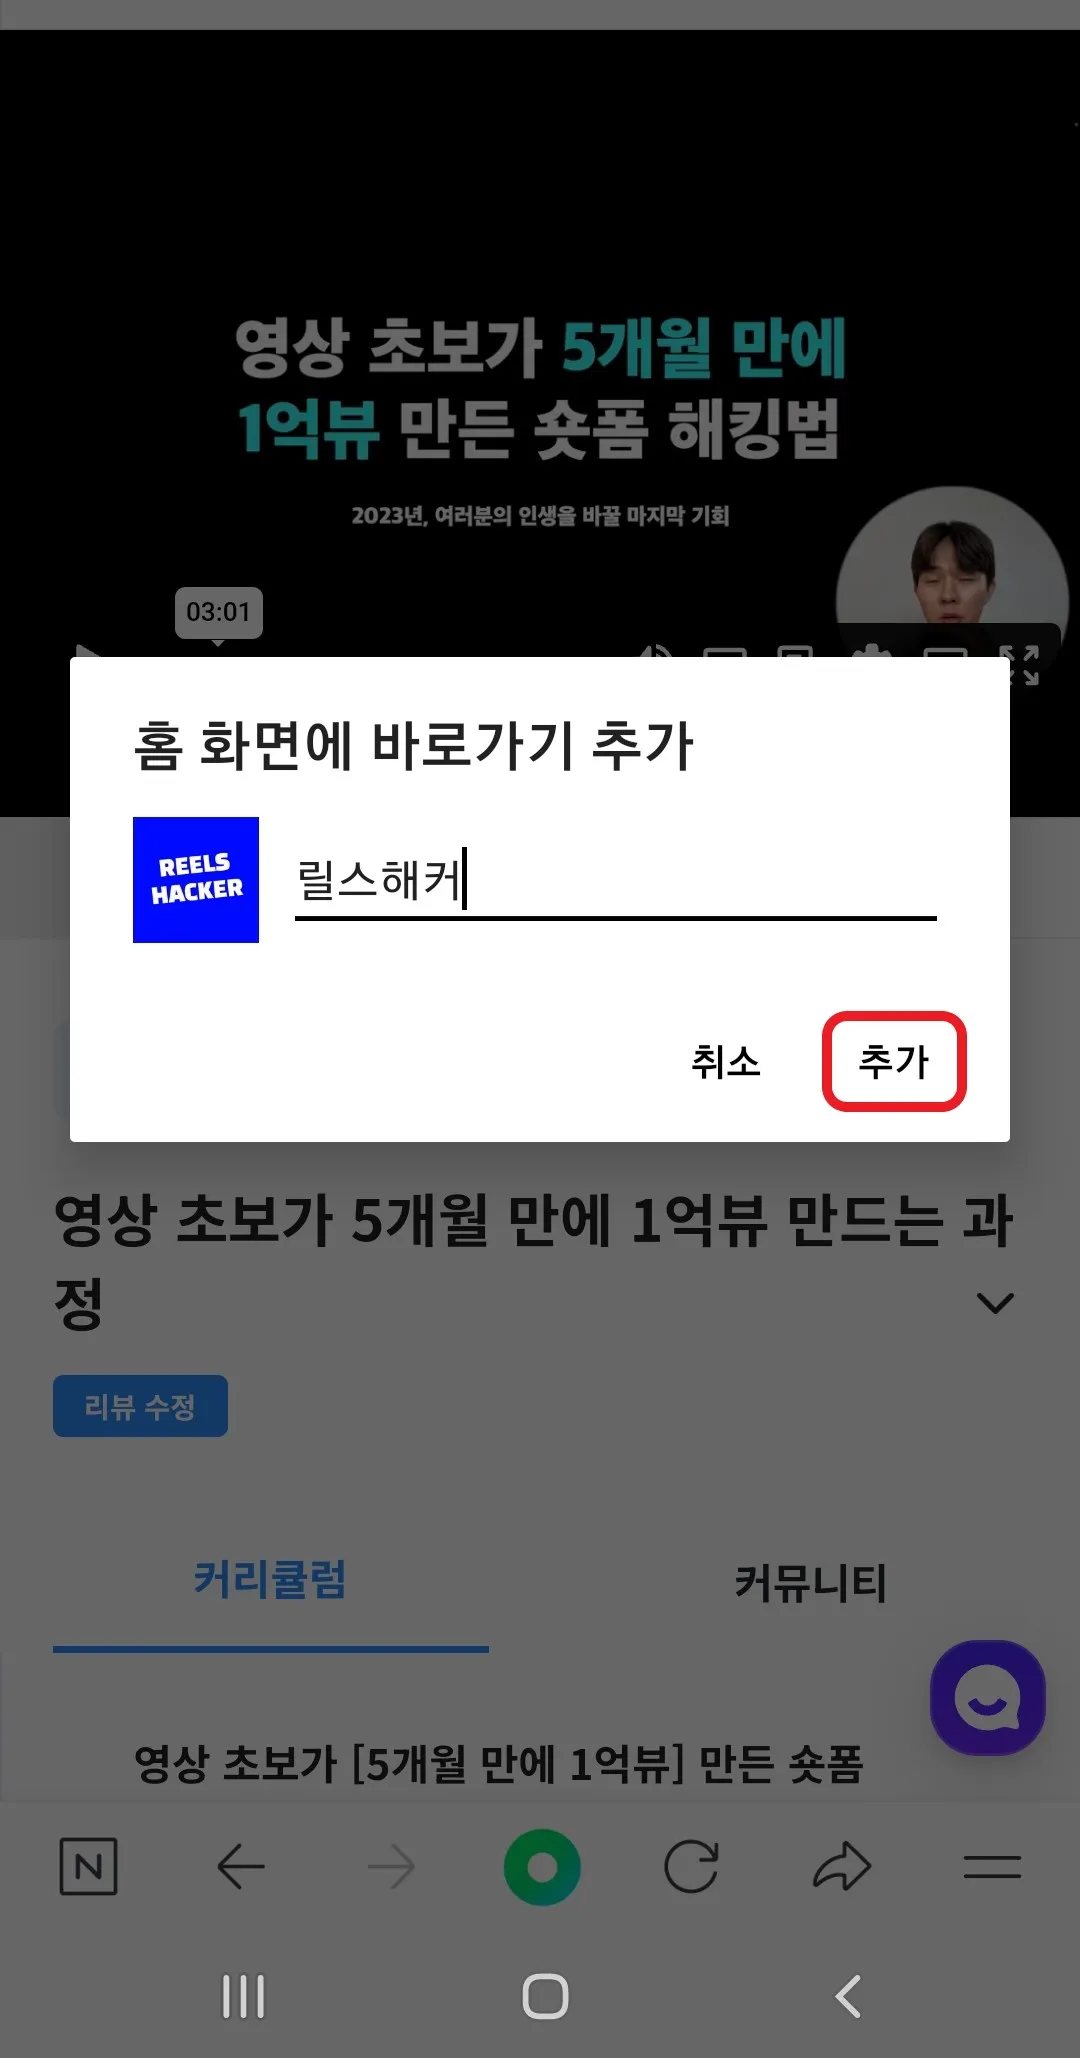Open the purple chat support bubble
This screenshot has height=2058, width=1080.
(x=988, y=1698)
